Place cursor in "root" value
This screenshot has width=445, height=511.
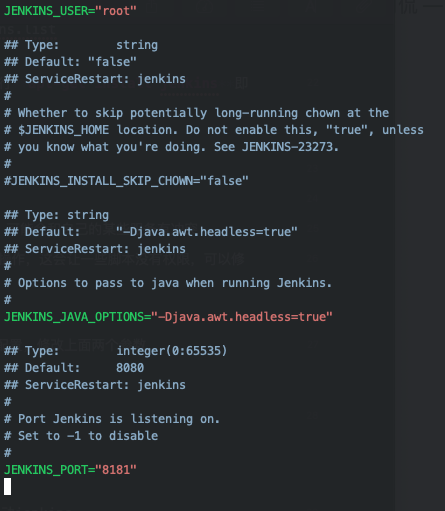(x=116, y=11)
